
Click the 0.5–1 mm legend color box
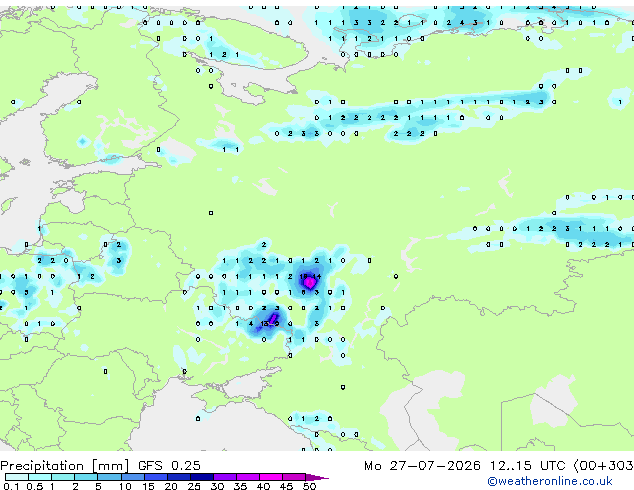[x=40, y=477]
